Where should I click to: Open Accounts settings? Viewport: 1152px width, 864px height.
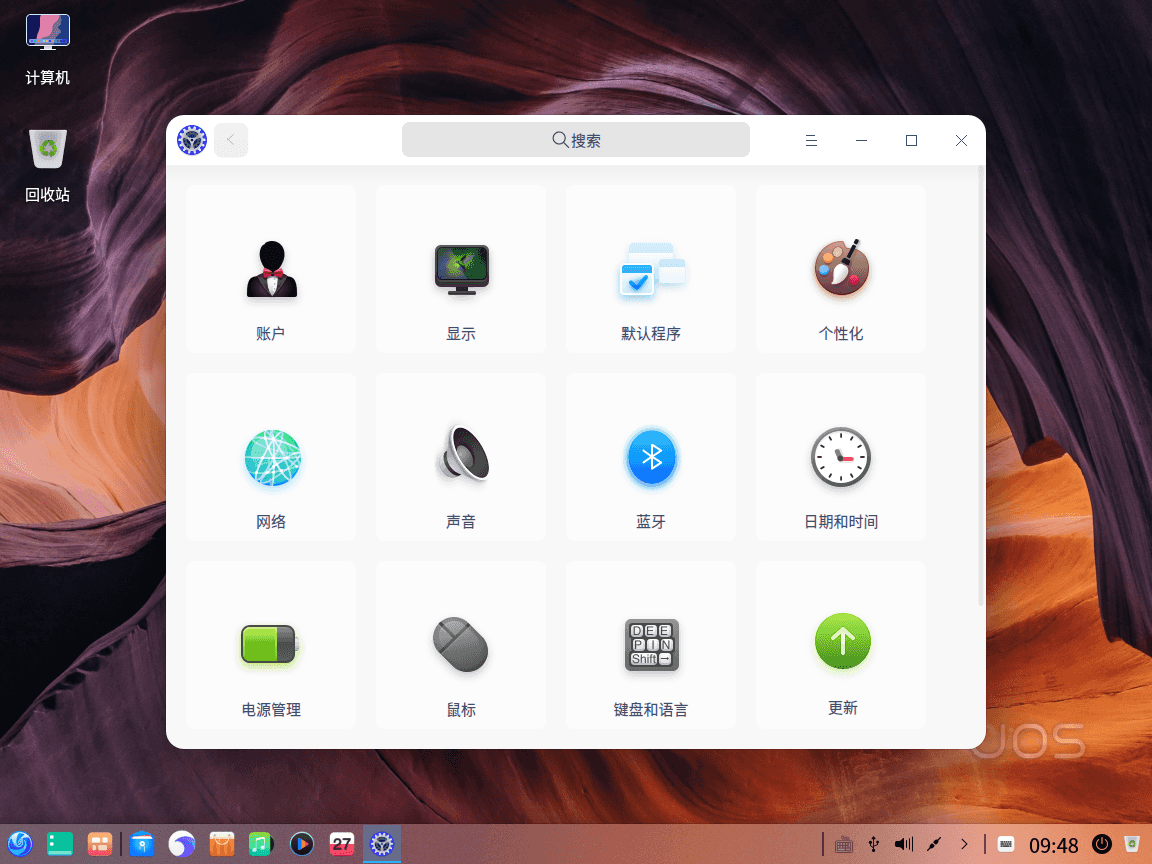coord(270,269)
